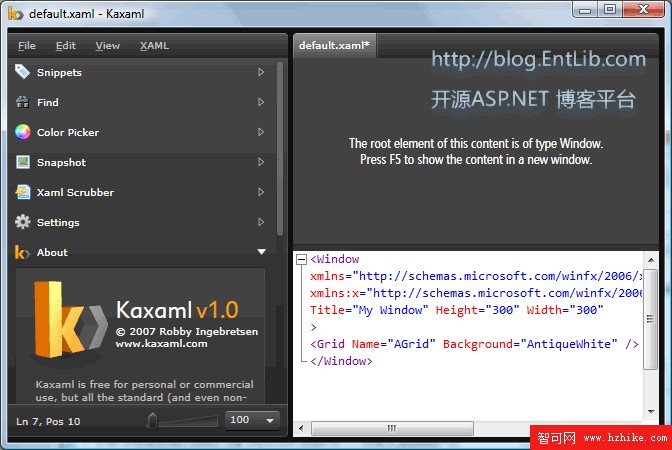Click the Settings gear icon
The height and width of the screenshot is (450, 672).
point(22,222)
